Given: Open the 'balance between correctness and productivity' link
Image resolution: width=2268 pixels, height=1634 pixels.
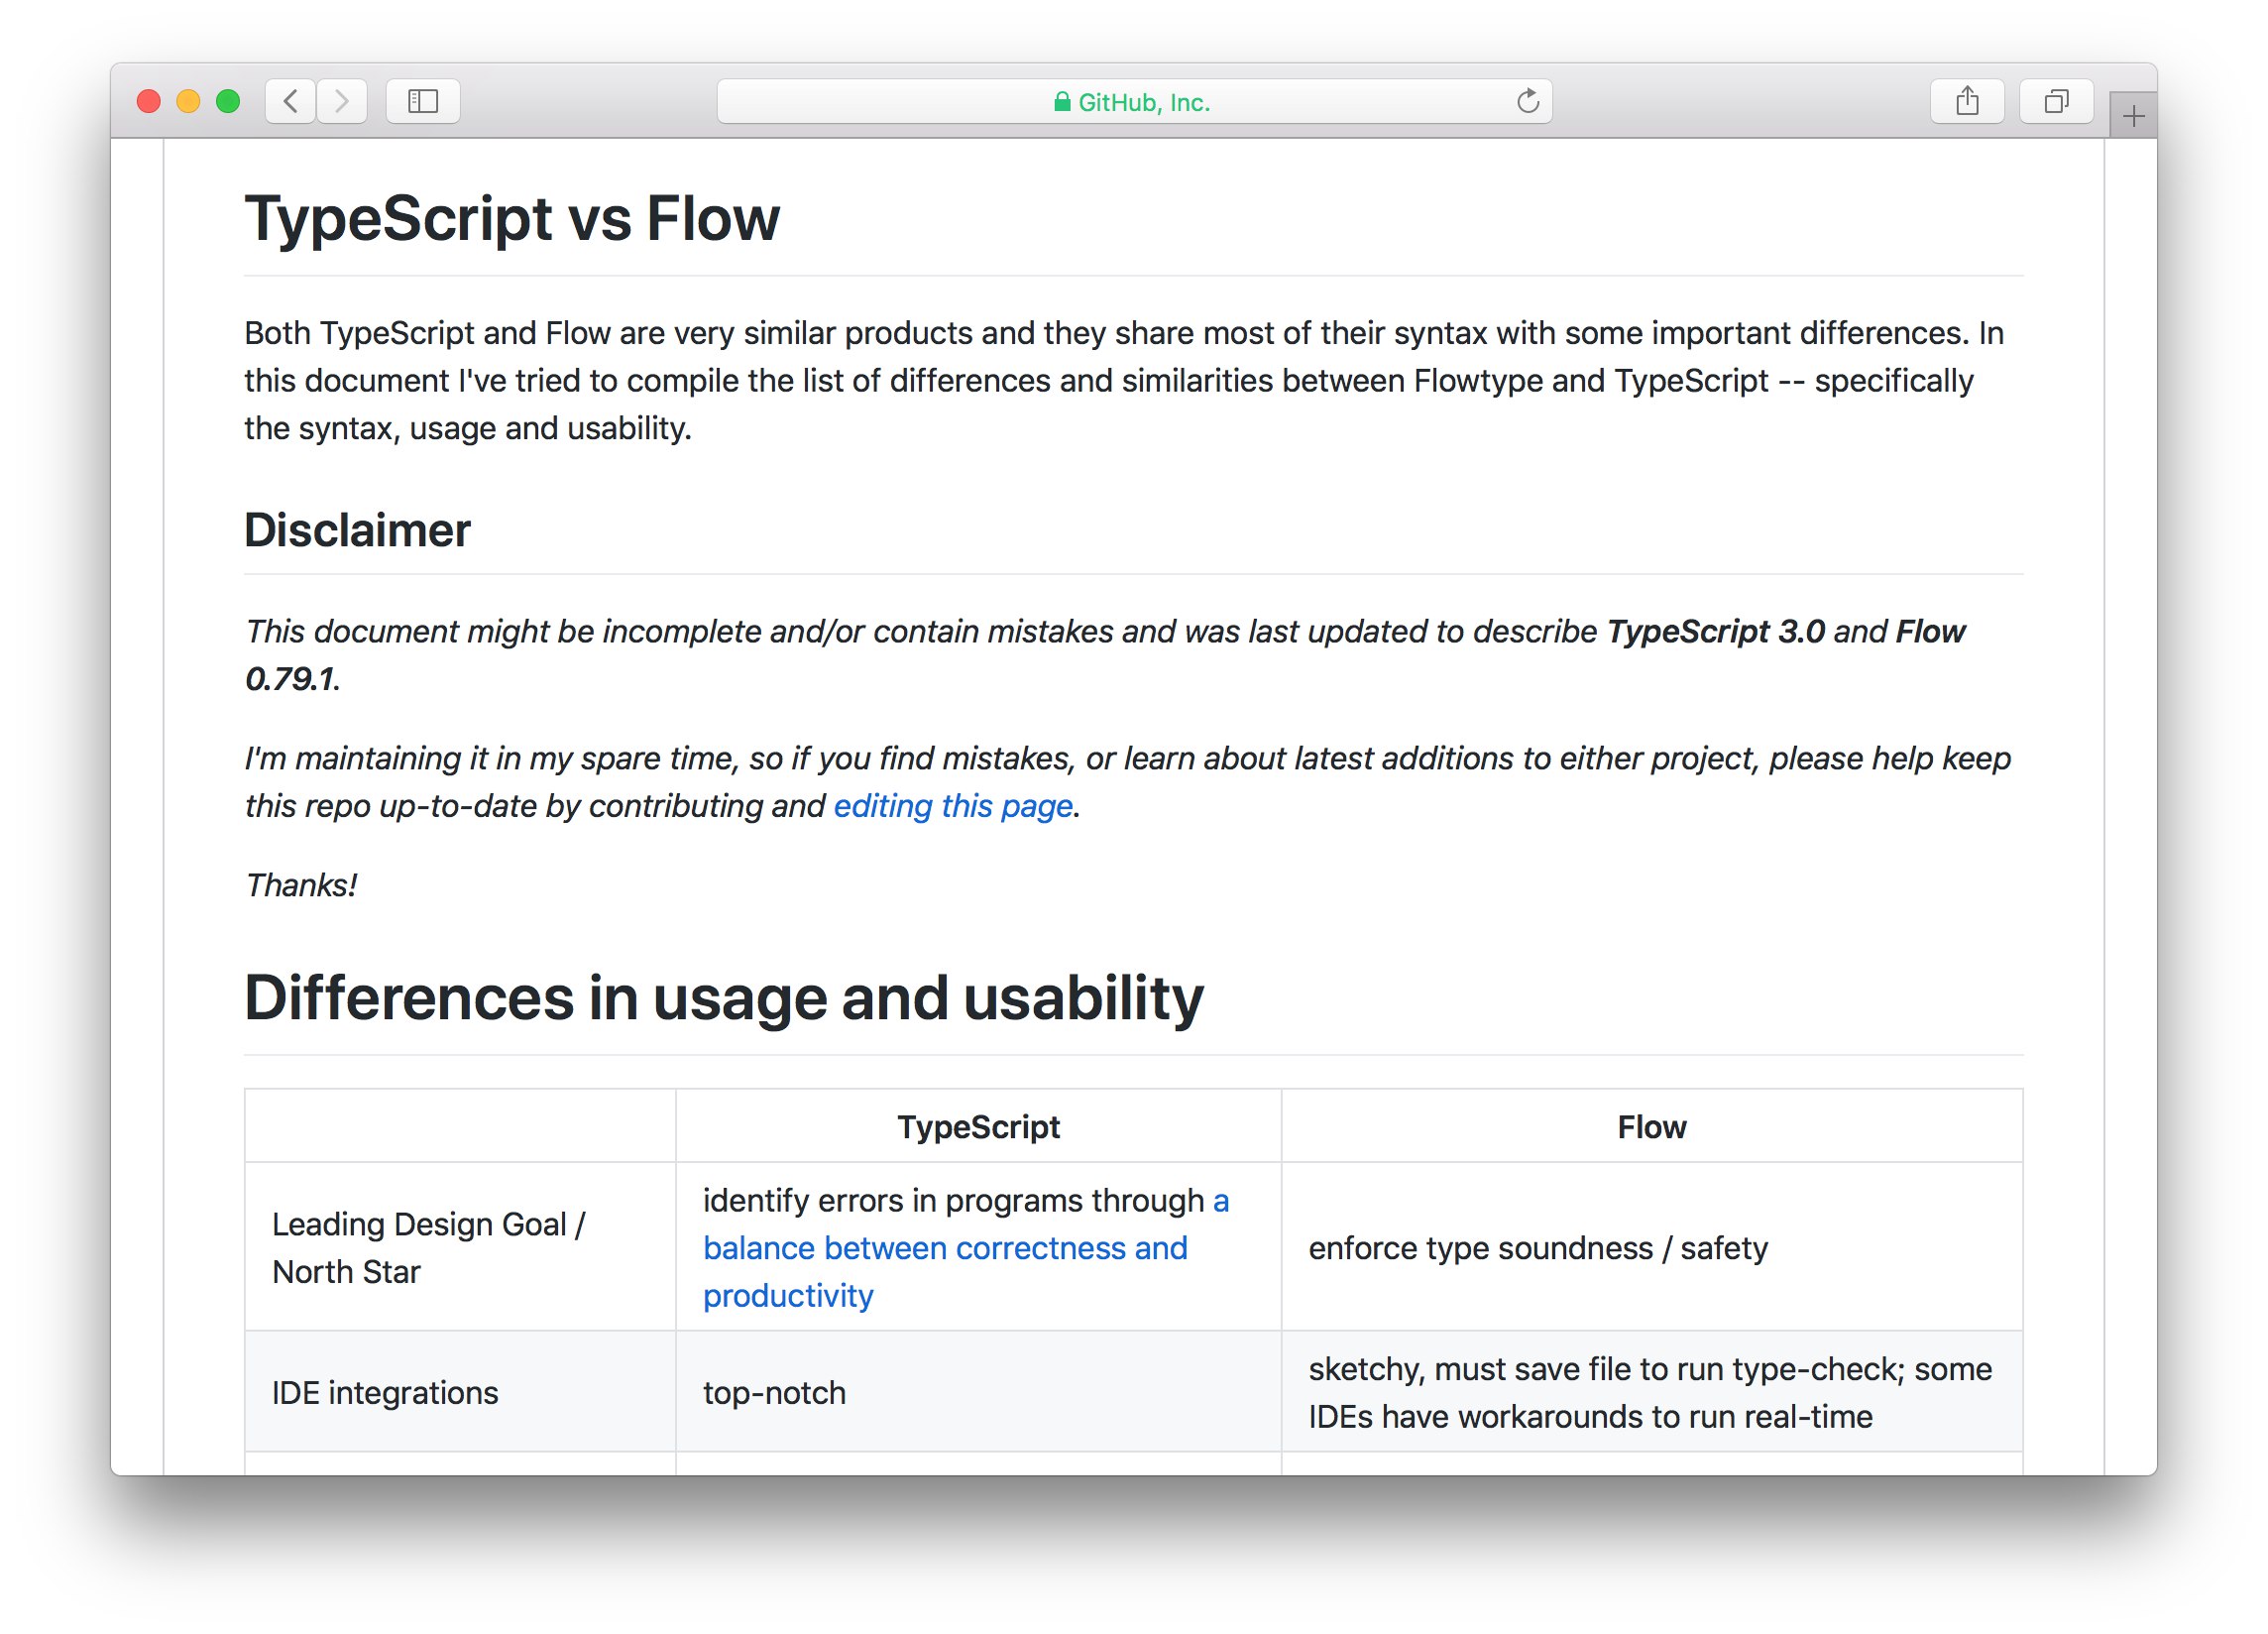Looking at the screenshot, I should pos(966,1248).
